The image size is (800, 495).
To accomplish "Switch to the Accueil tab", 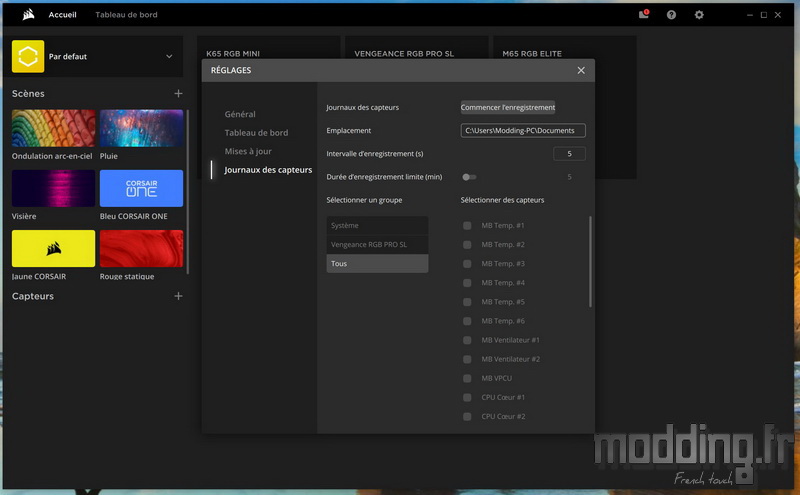I will point(62,15).
